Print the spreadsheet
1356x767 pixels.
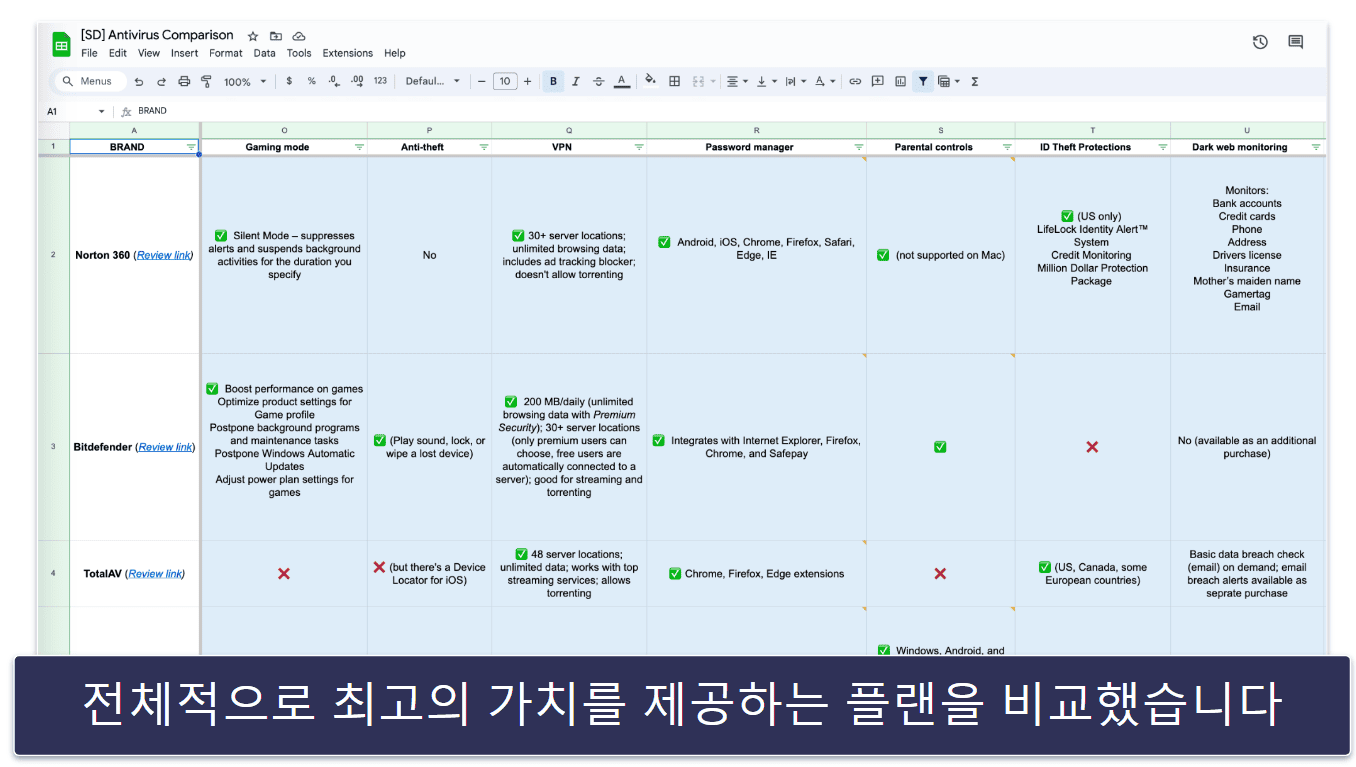pyautogui.click(x=184, y=82)
